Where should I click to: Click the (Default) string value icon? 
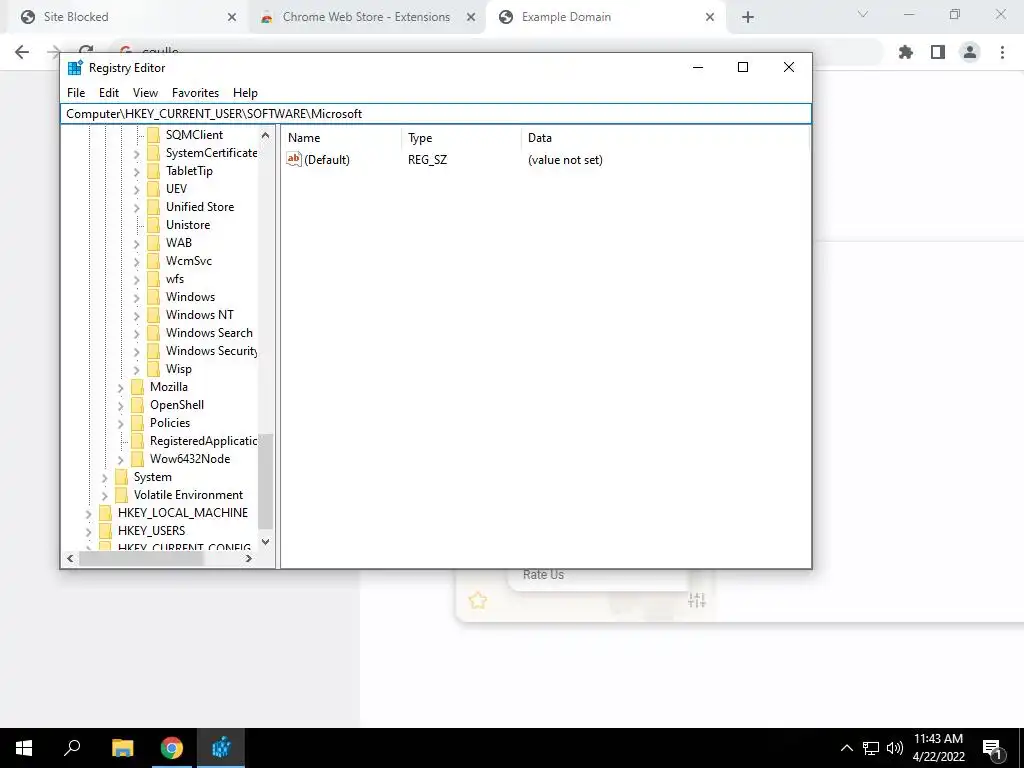294,159
